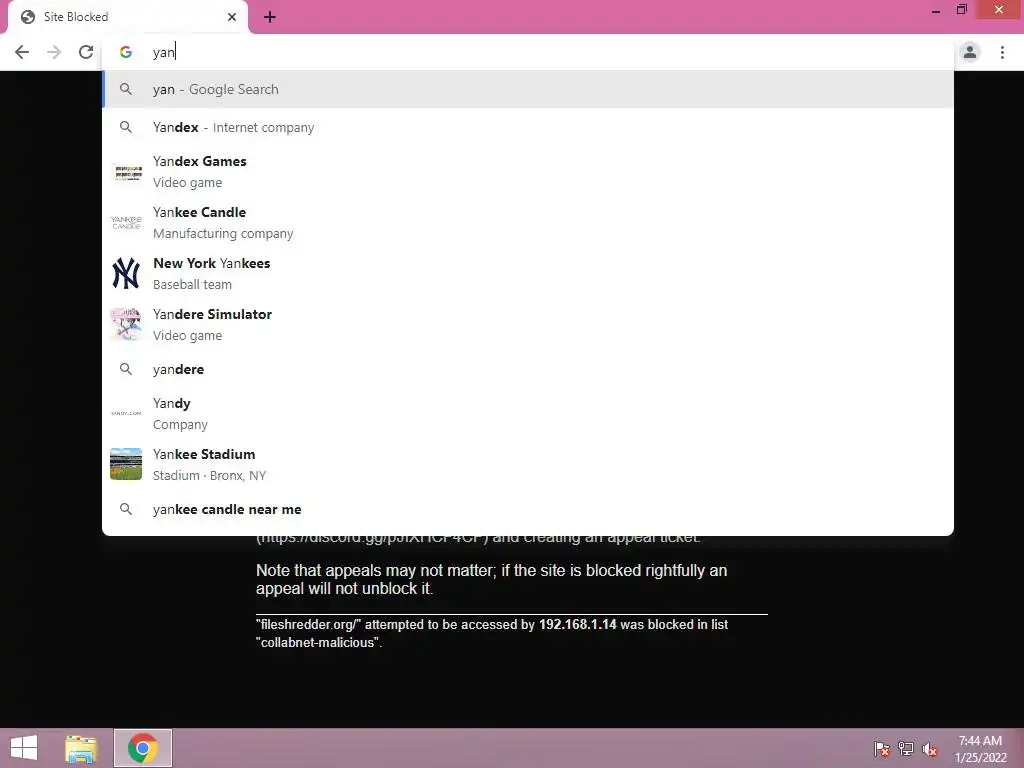The width and height of the screenshot is (1024, 768).
Task: Open Action Center flag tray icon
Action: click(x=882, y=749)
